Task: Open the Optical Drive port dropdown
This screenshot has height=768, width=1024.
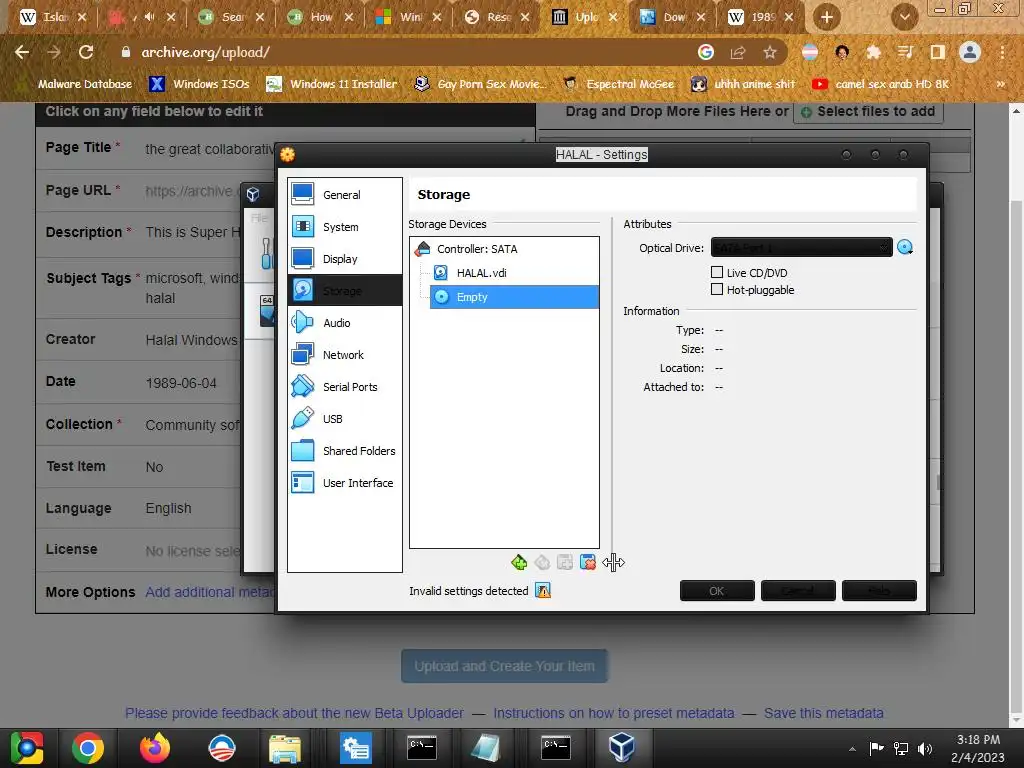Action: (801, 248)
